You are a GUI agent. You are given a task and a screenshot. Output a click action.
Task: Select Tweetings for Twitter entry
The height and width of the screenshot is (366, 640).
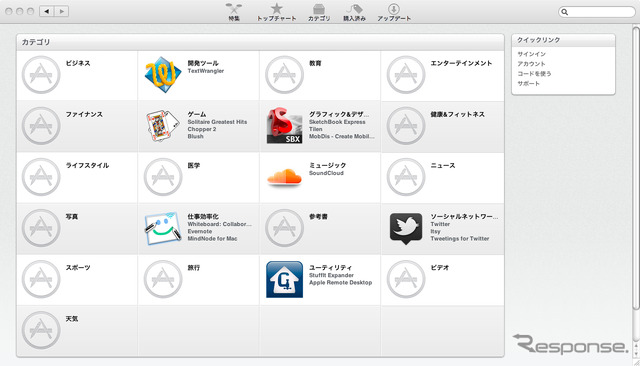tap(460, 239)
